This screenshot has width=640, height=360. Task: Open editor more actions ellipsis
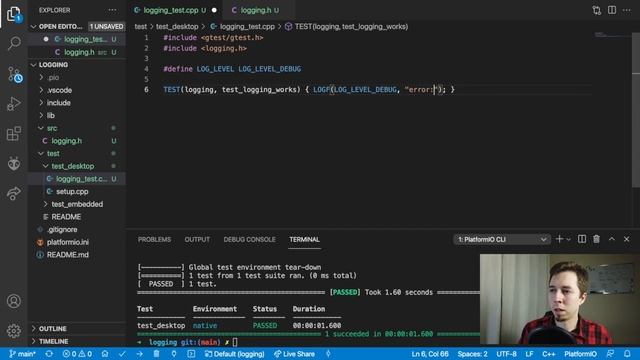(627, 10)
